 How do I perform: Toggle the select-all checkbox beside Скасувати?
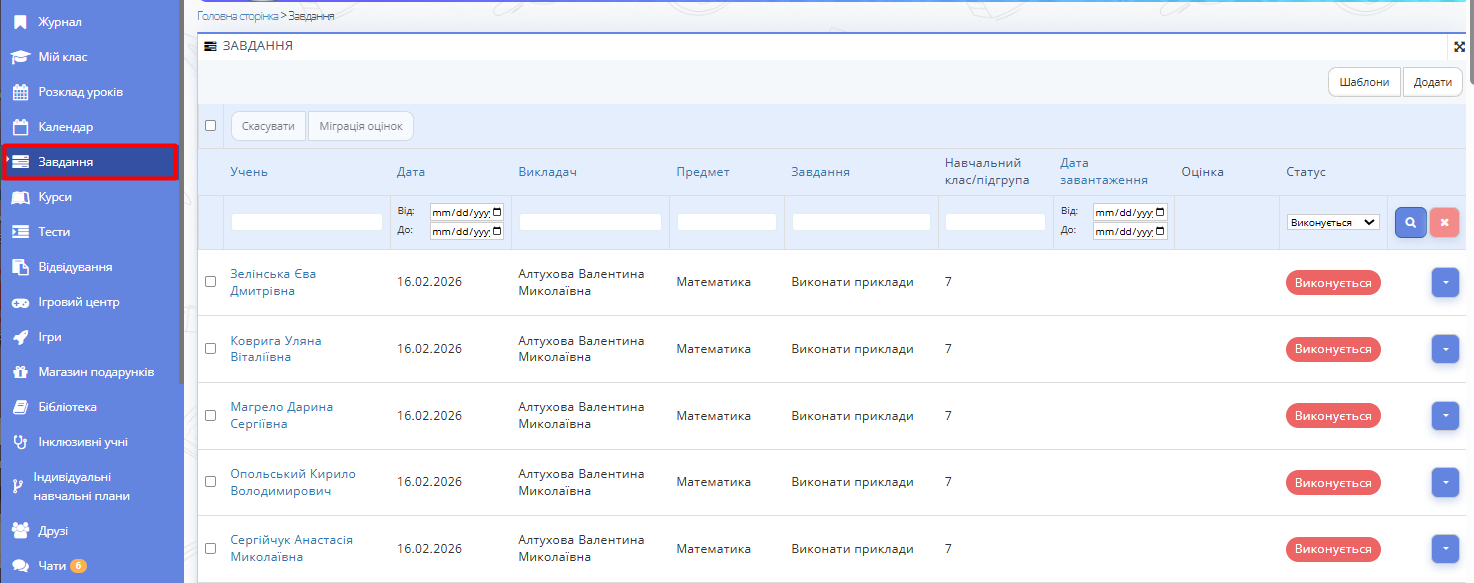pyautogui.click(x=210, y=126)
